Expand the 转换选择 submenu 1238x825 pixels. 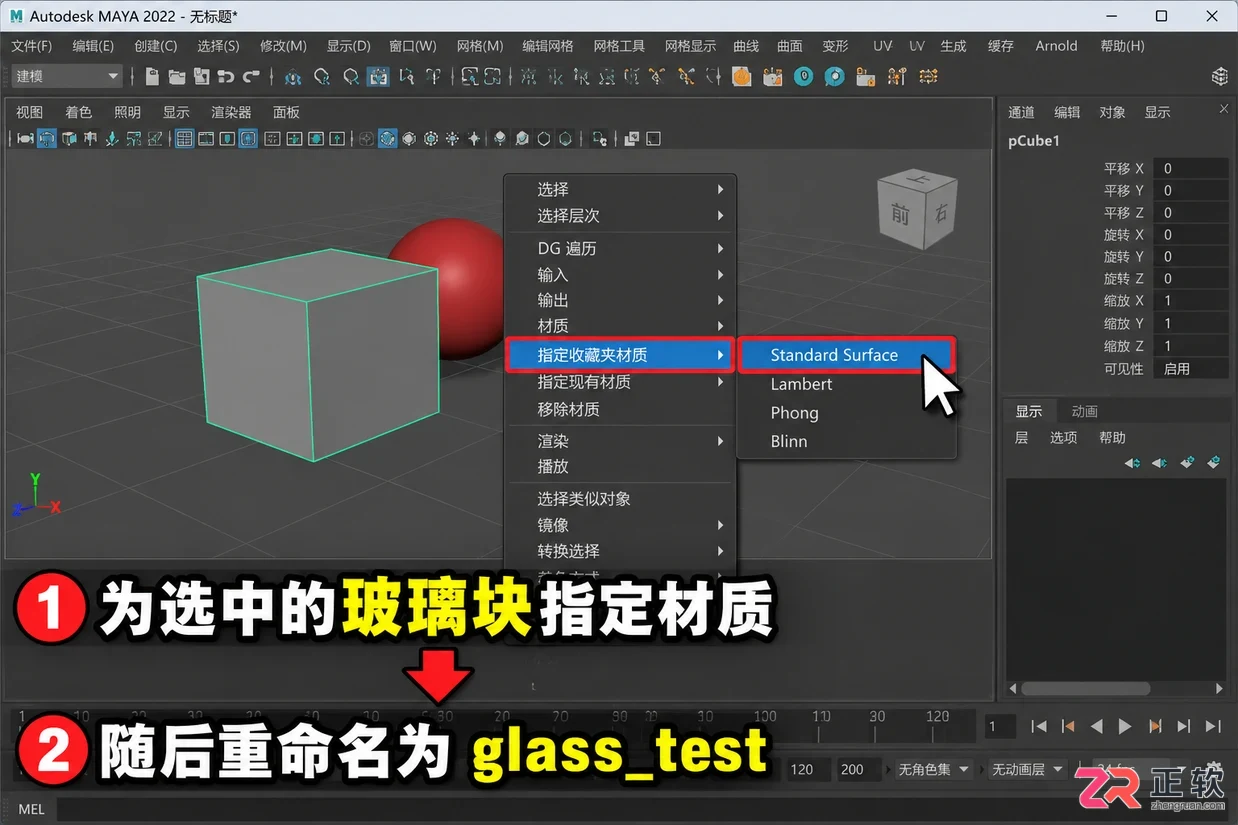point(621,551)
